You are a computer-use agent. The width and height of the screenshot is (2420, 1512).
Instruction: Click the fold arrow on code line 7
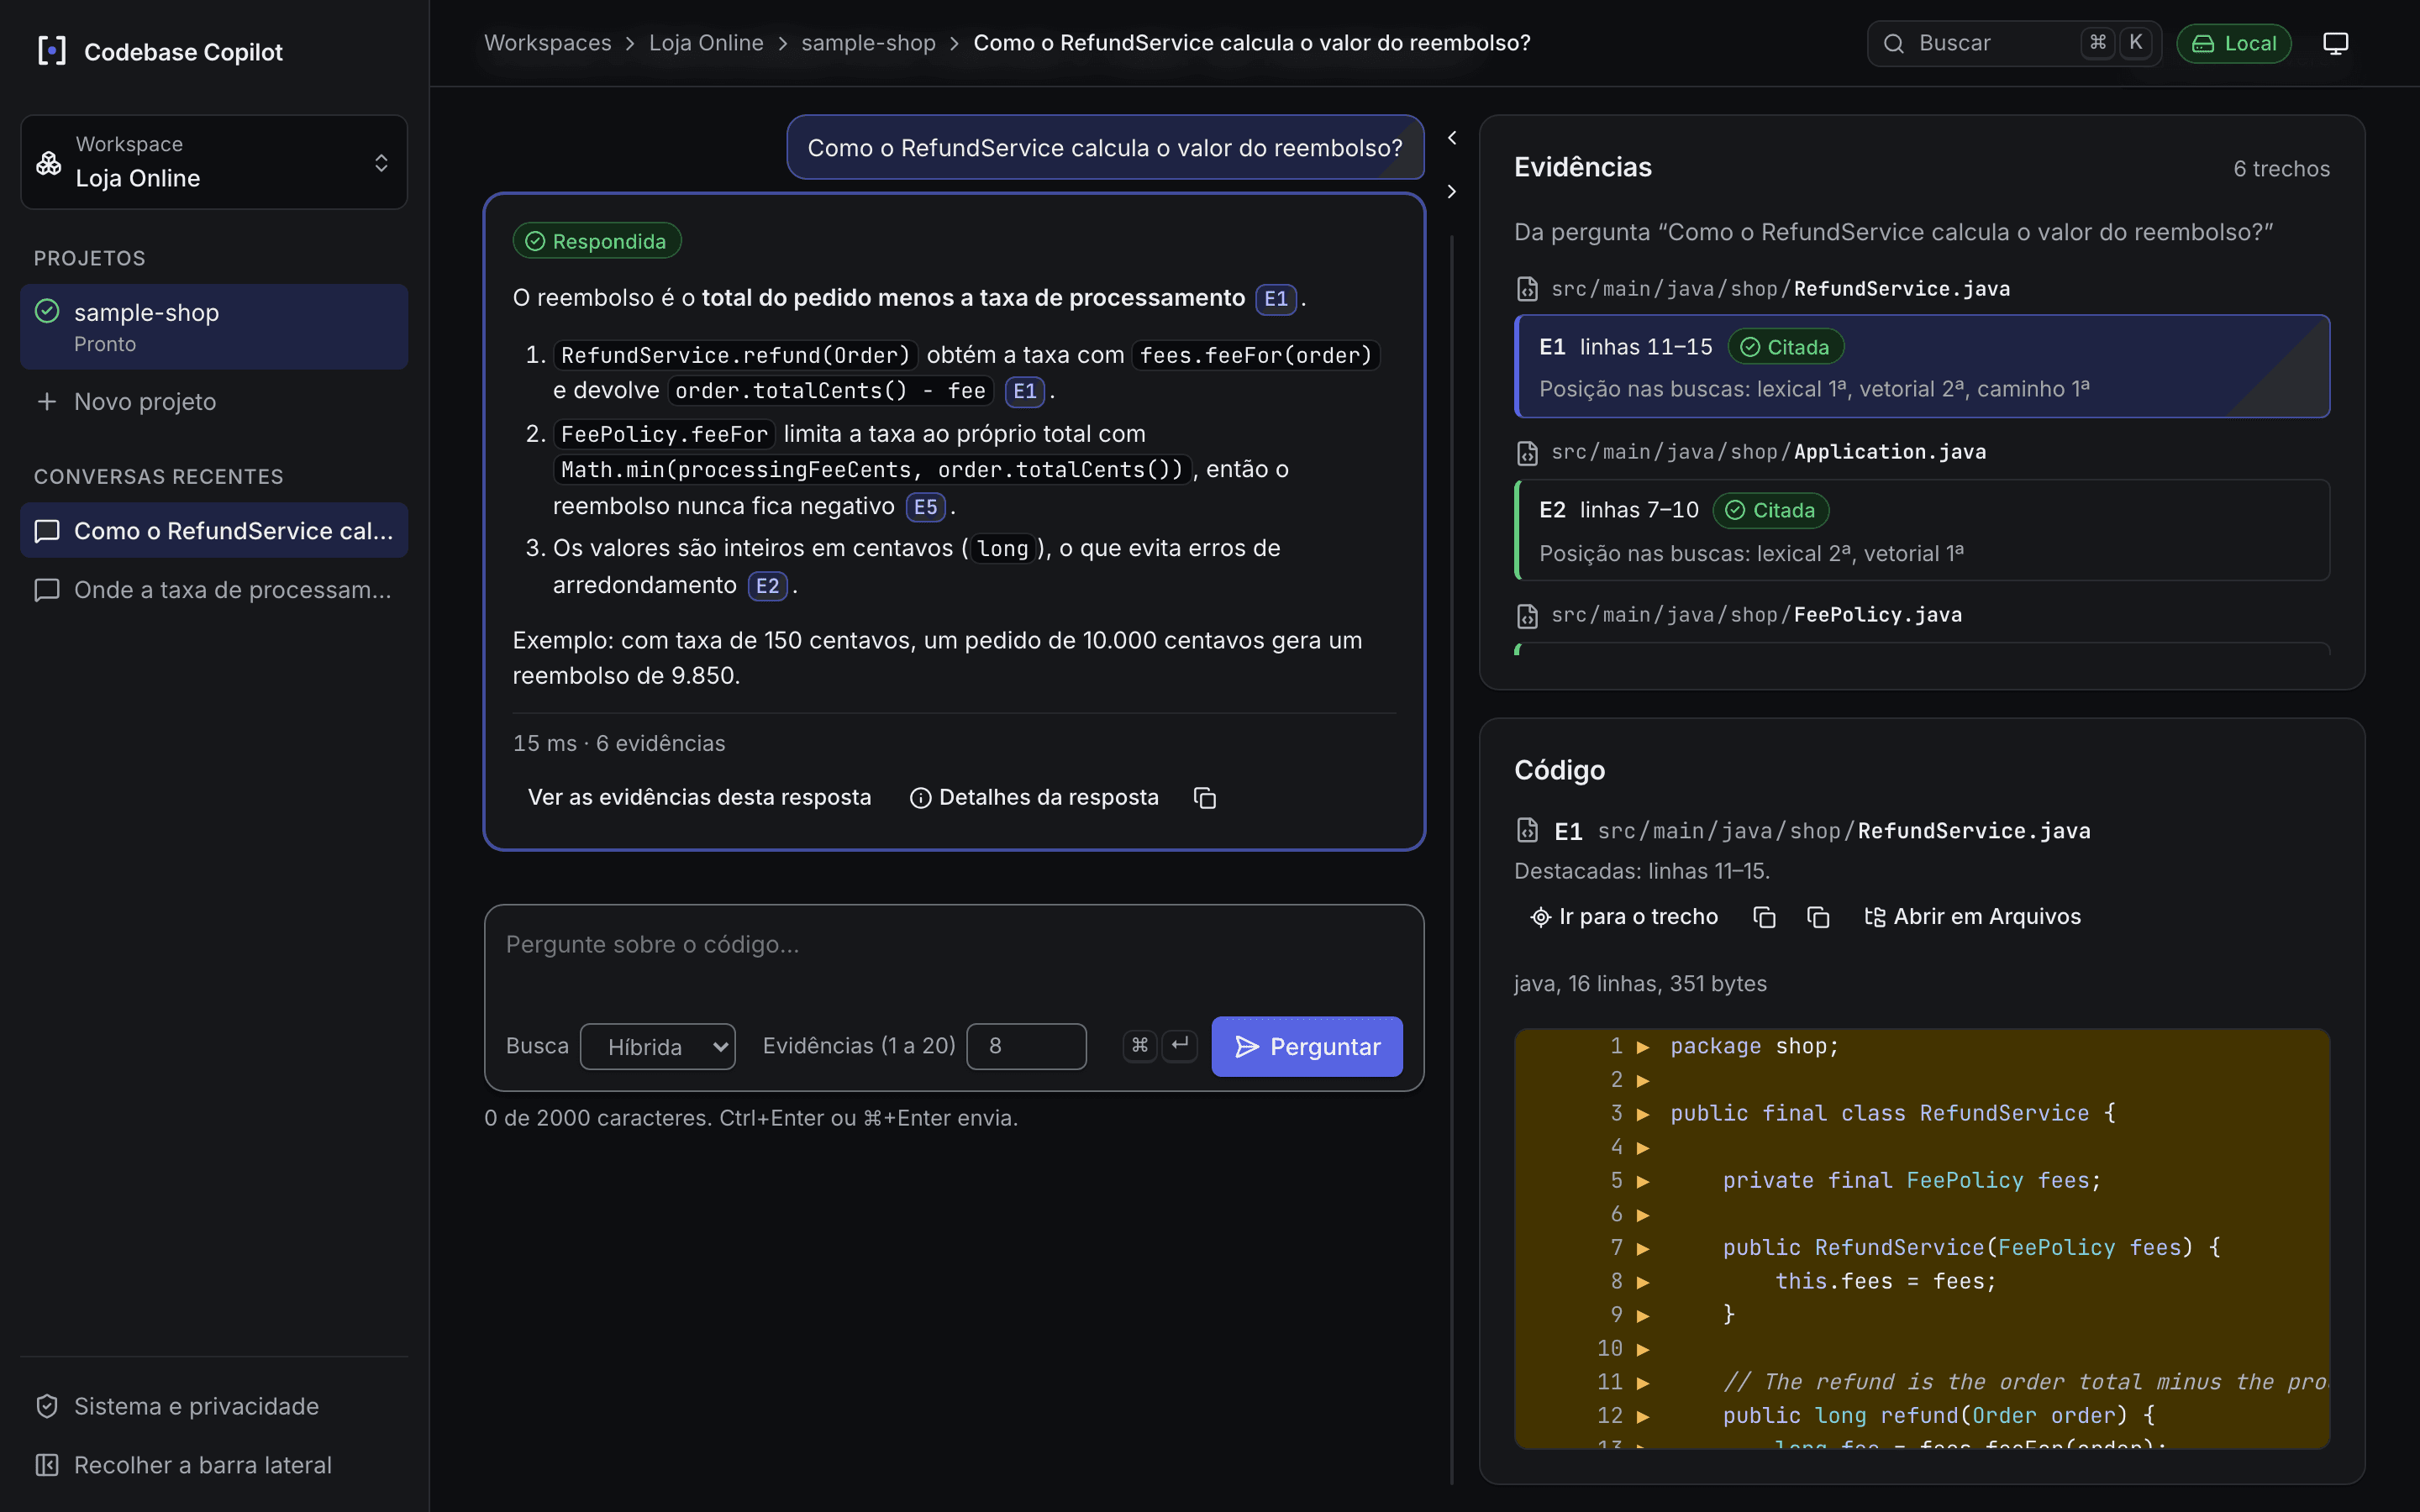pos(1643,1248)
